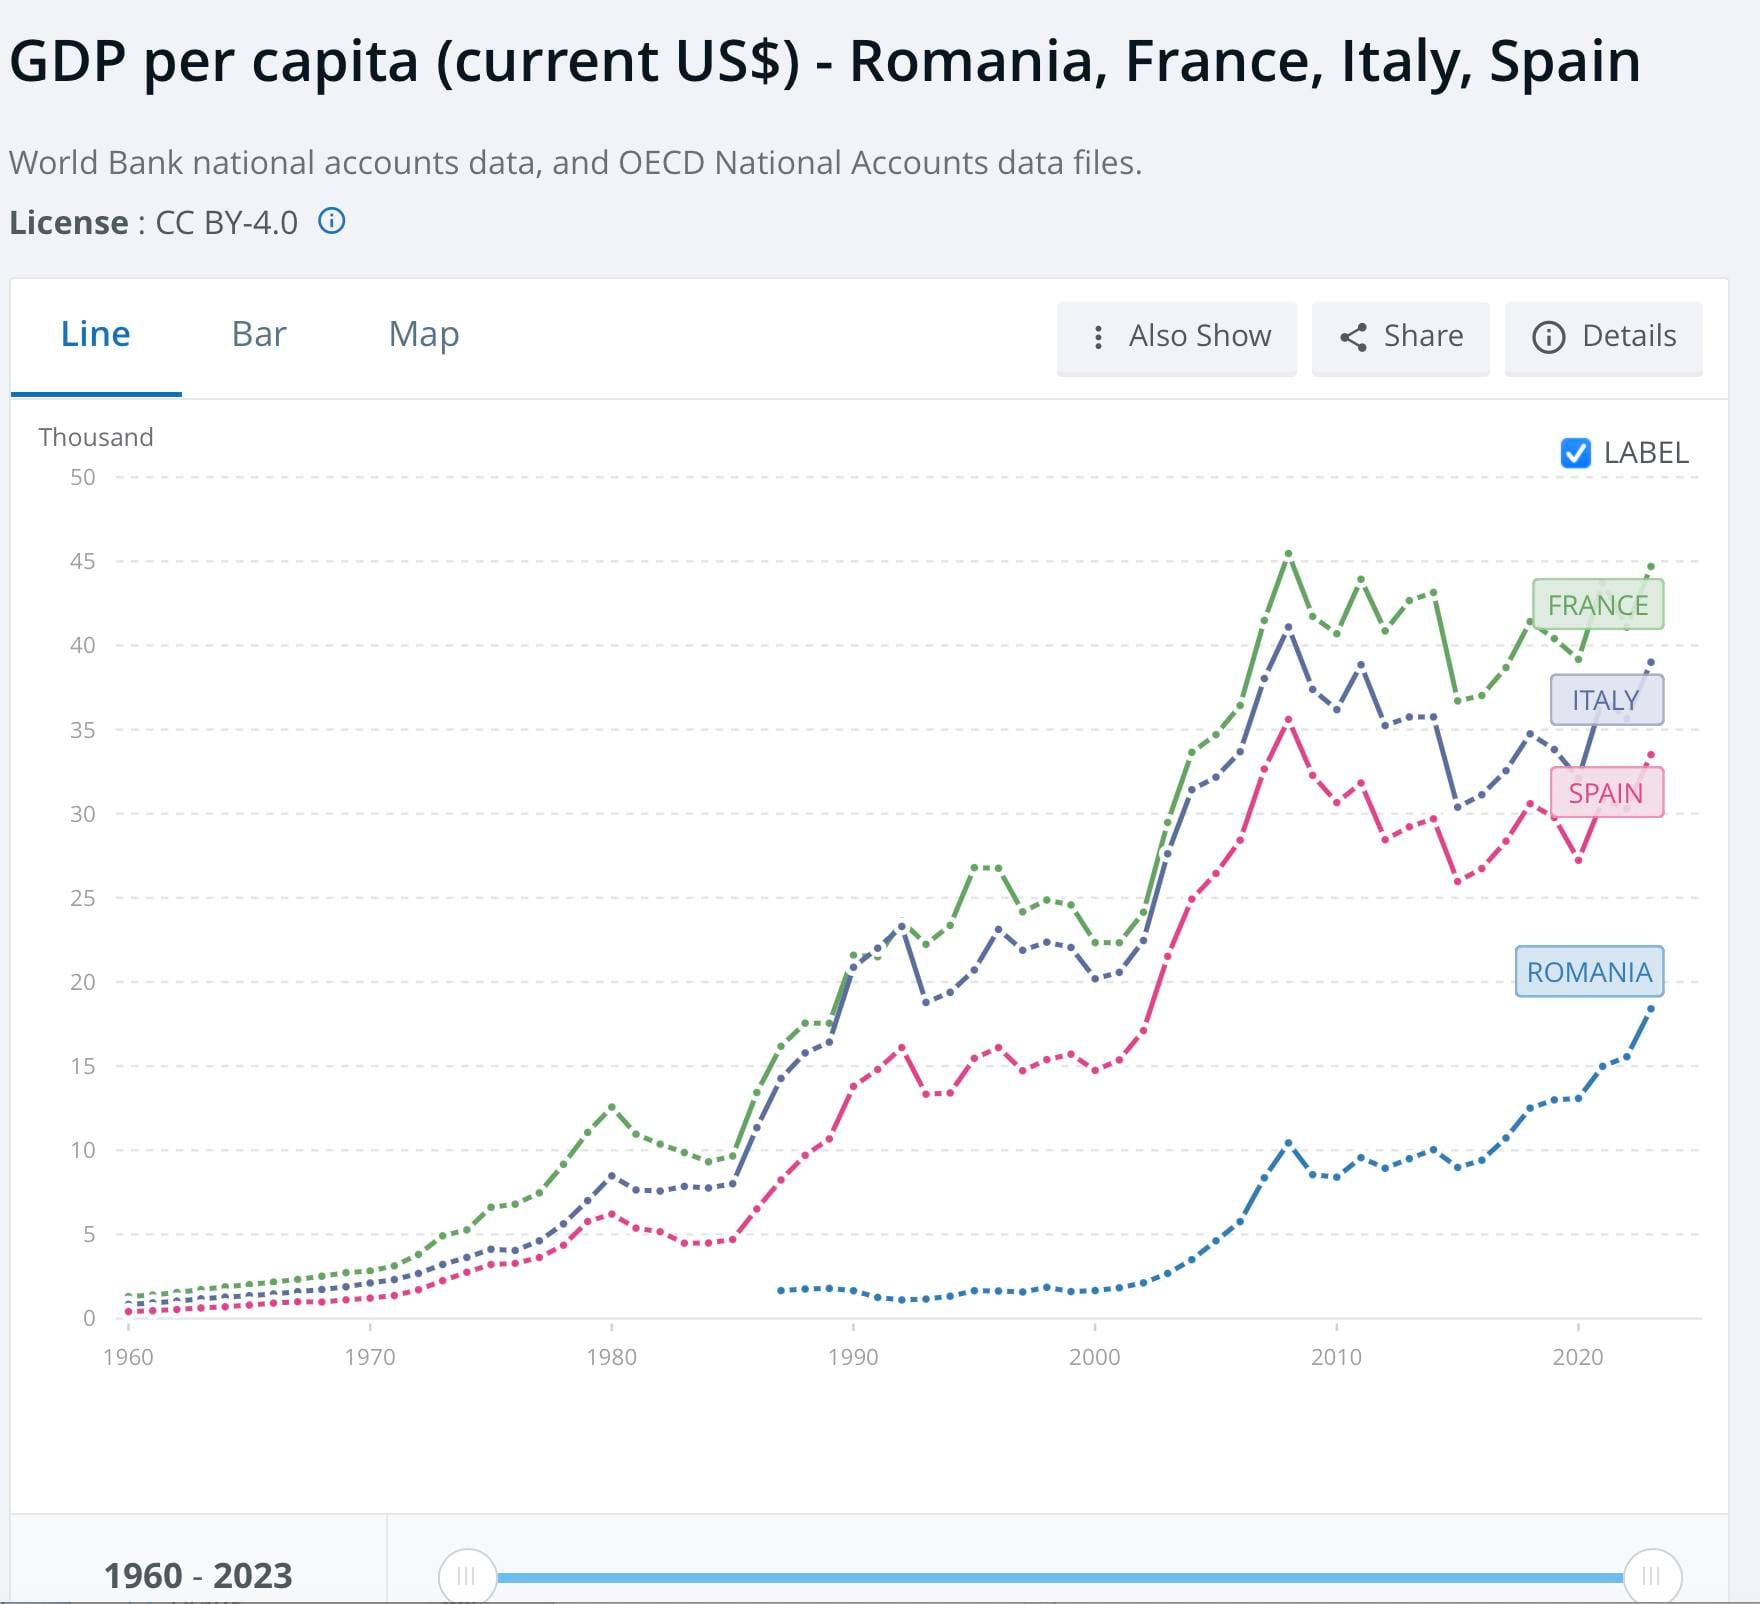Click the ITALY series label

point(1606,700)
